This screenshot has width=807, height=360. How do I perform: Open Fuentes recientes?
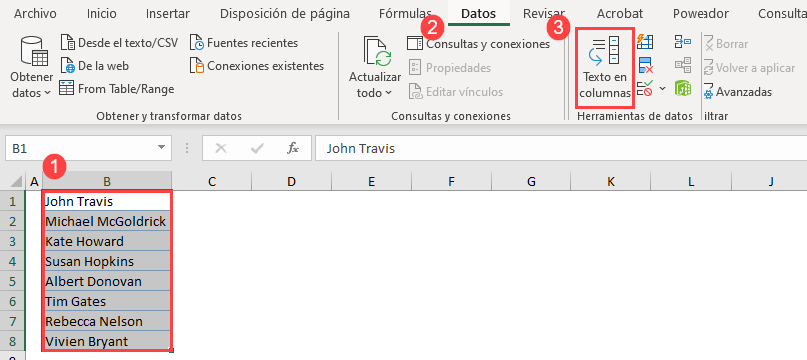(244, 43)
